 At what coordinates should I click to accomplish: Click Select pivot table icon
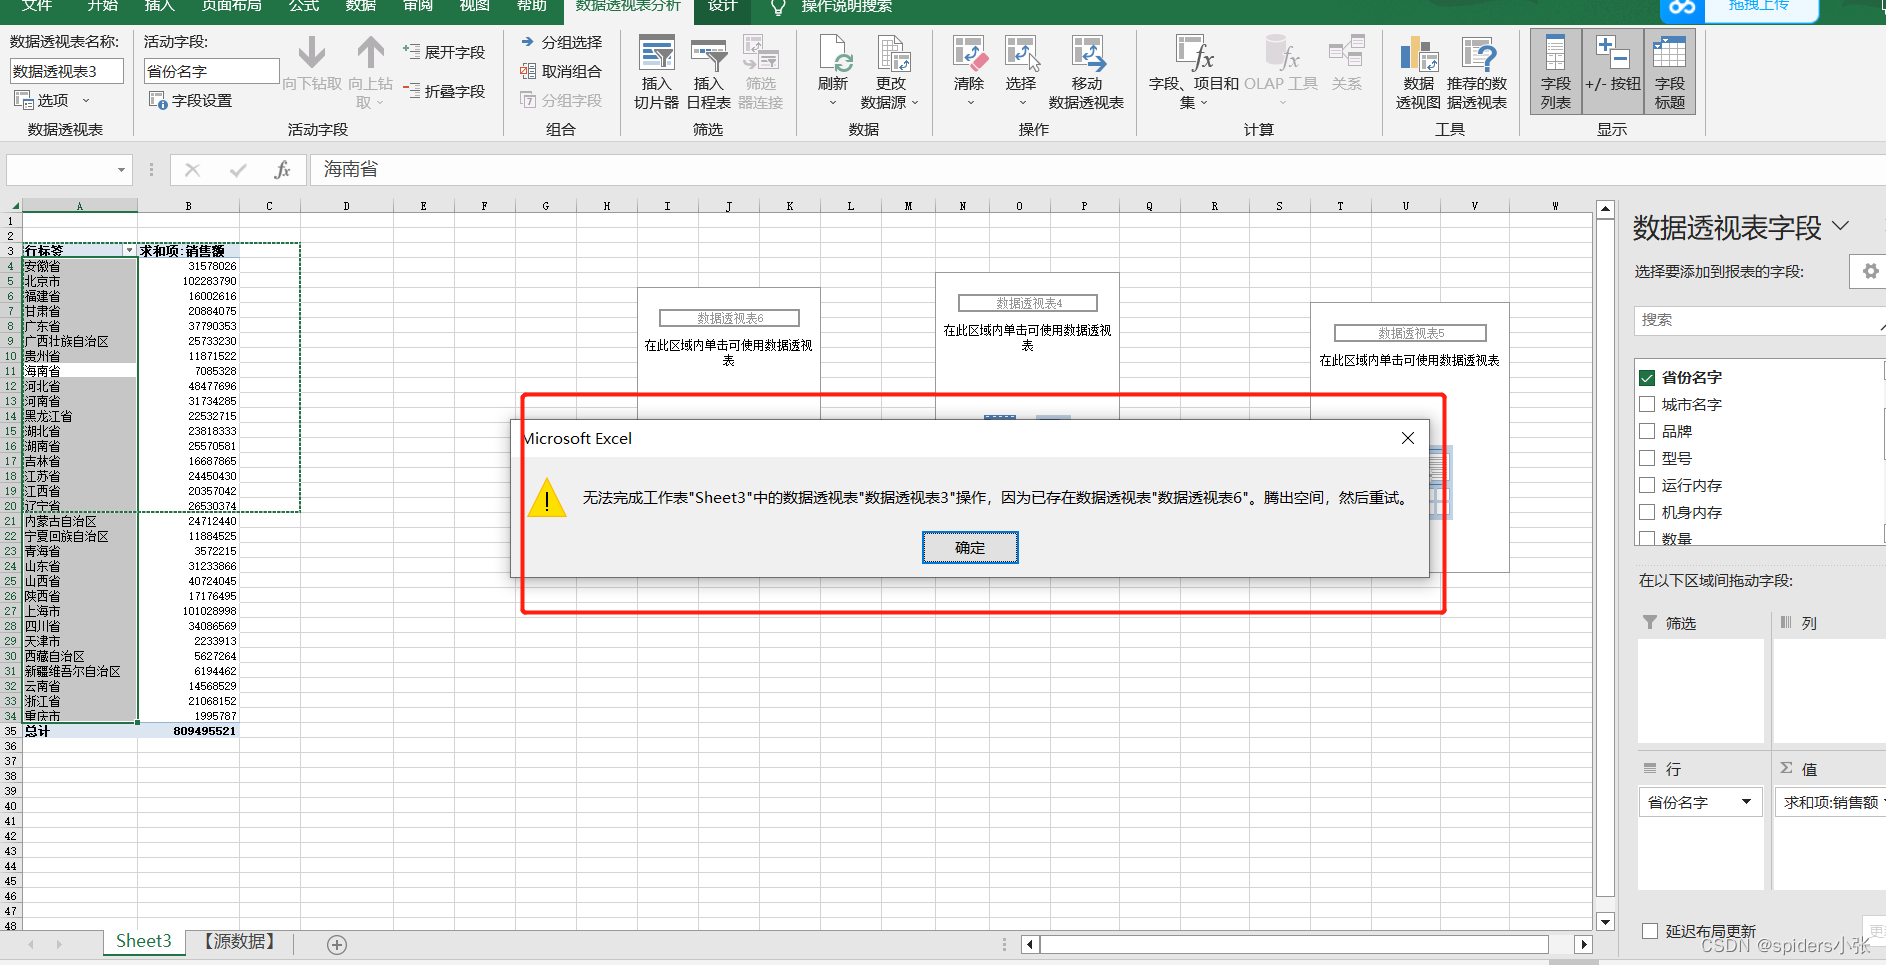click(1021, 53)
